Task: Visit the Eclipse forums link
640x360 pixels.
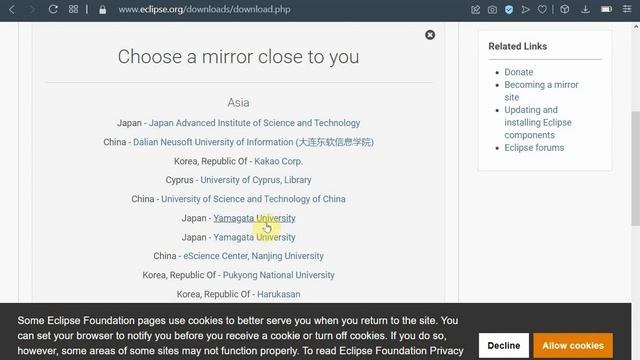Action: point(534,148)
